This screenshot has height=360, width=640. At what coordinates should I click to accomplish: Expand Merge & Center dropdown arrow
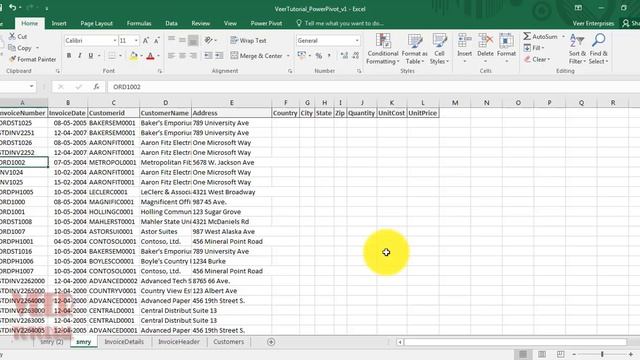(x=288, y=56)
